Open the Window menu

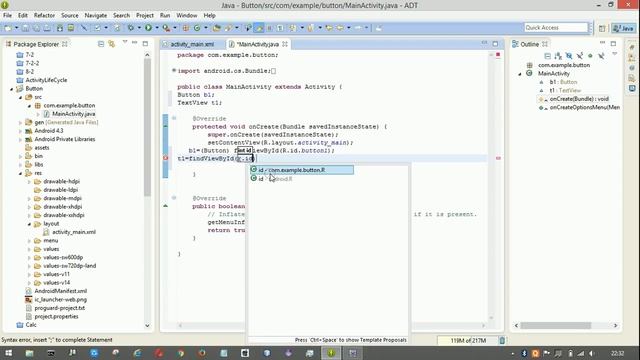tap(187, 15)
